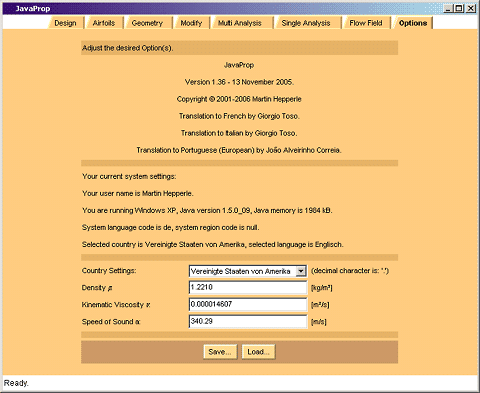
Task: Click the 'Country Settings:' label
Action: (109, 271)
